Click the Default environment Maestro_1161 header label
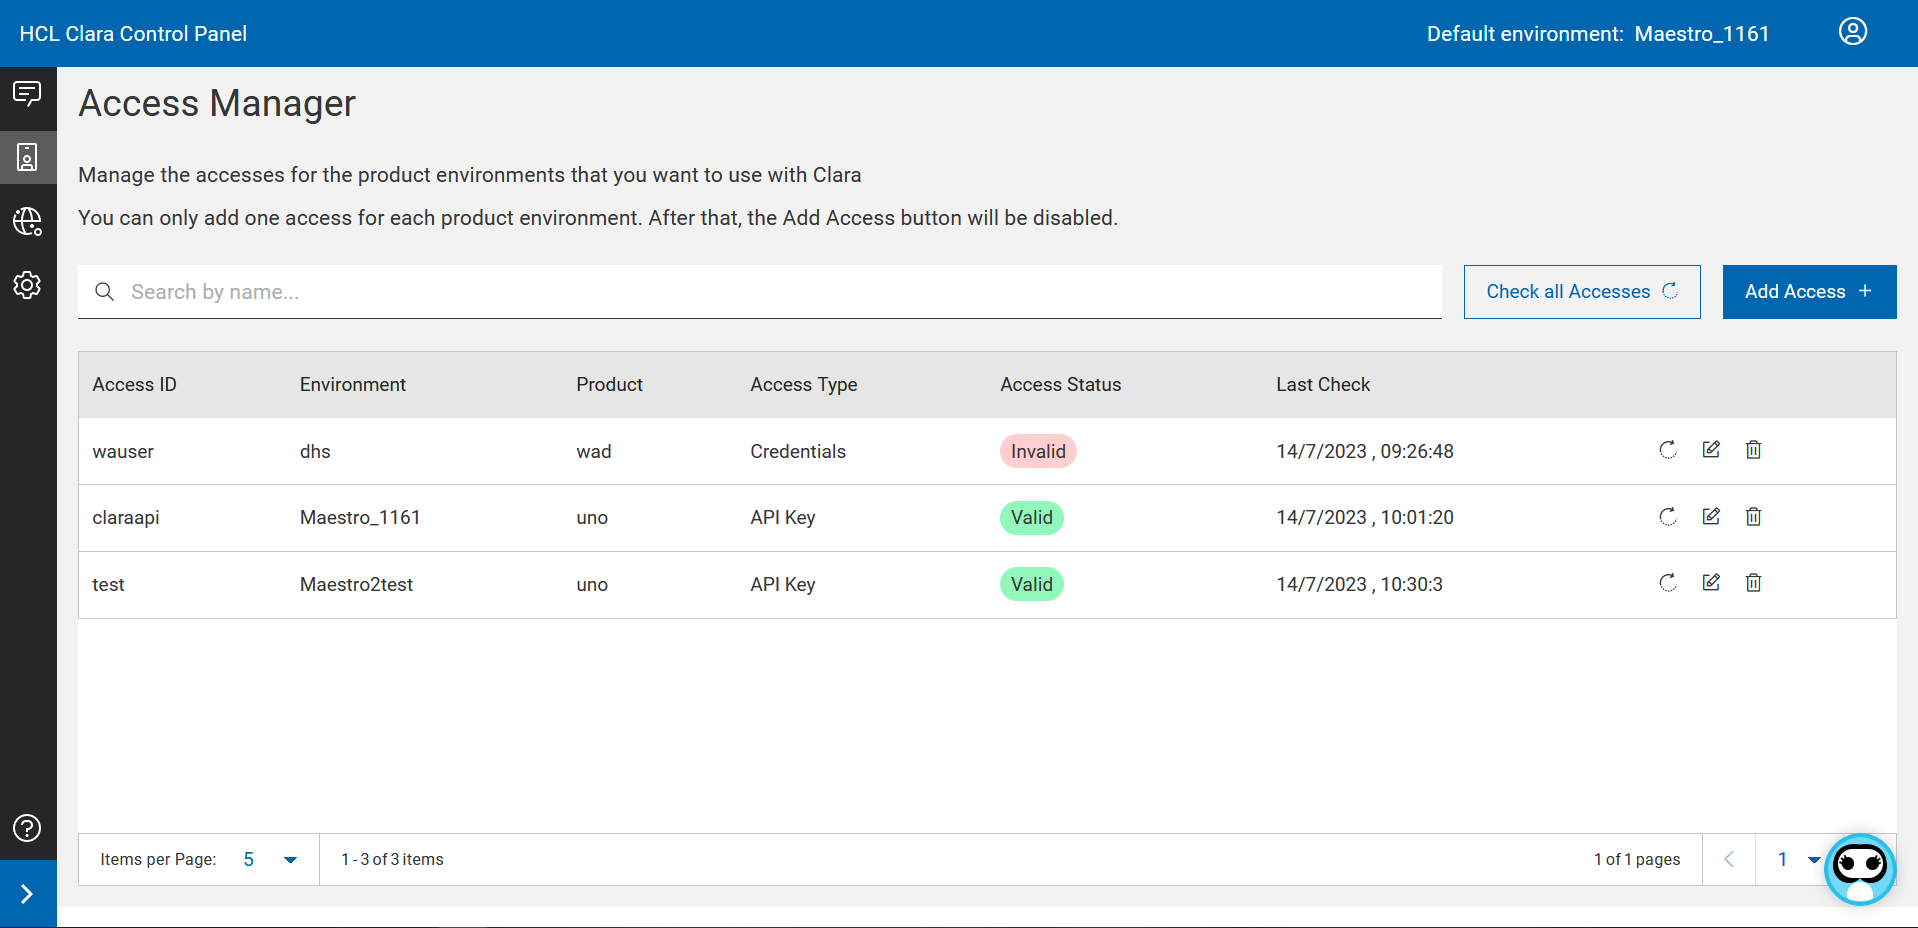 [x=1598, y=34]
